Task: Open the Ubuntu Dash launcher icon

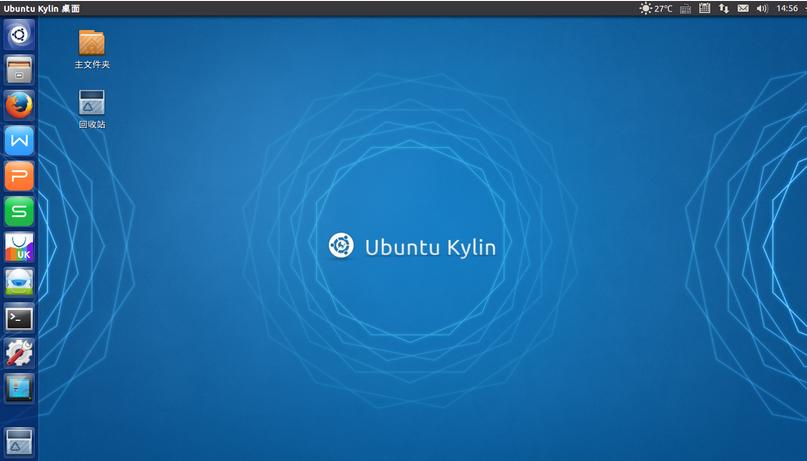Action: pyautogui.click(x=19, y=34)
